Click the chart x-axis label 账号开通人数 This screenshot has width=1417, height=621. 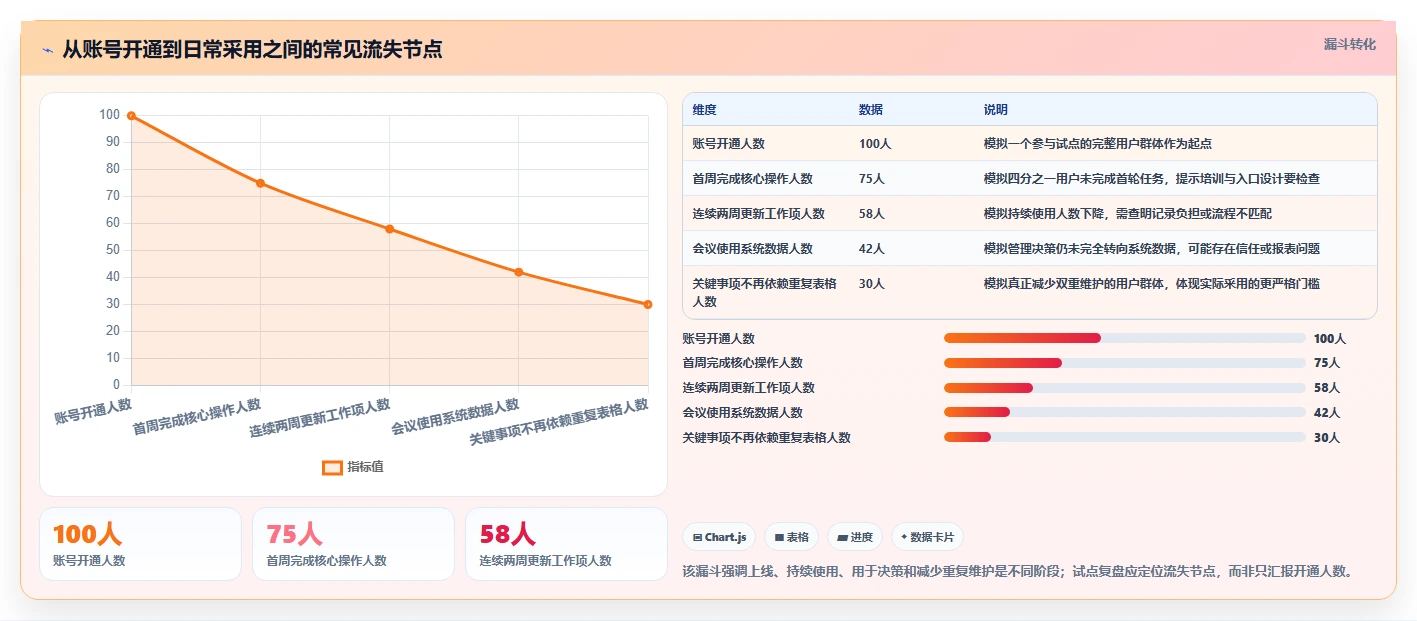pos(93,410)
